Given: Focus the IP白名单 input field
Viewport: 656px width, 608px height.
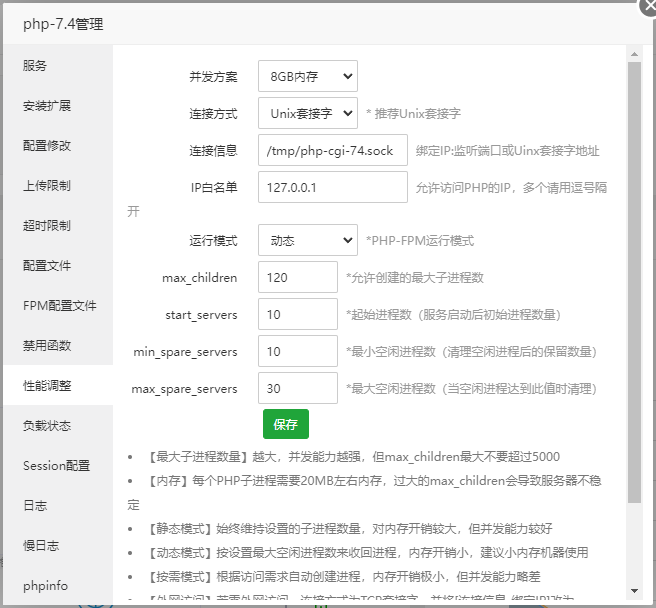Looking at the screenshot, I should coord(332,187).
